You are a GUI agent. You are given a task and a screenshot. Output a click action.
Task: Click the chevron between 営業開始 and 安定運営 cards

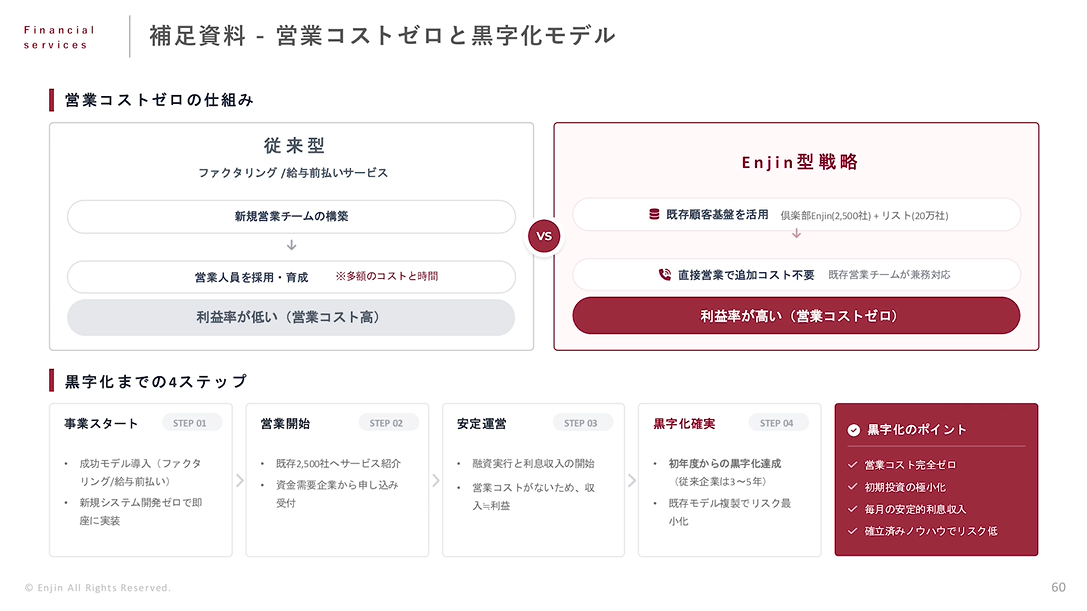point(436,481)
